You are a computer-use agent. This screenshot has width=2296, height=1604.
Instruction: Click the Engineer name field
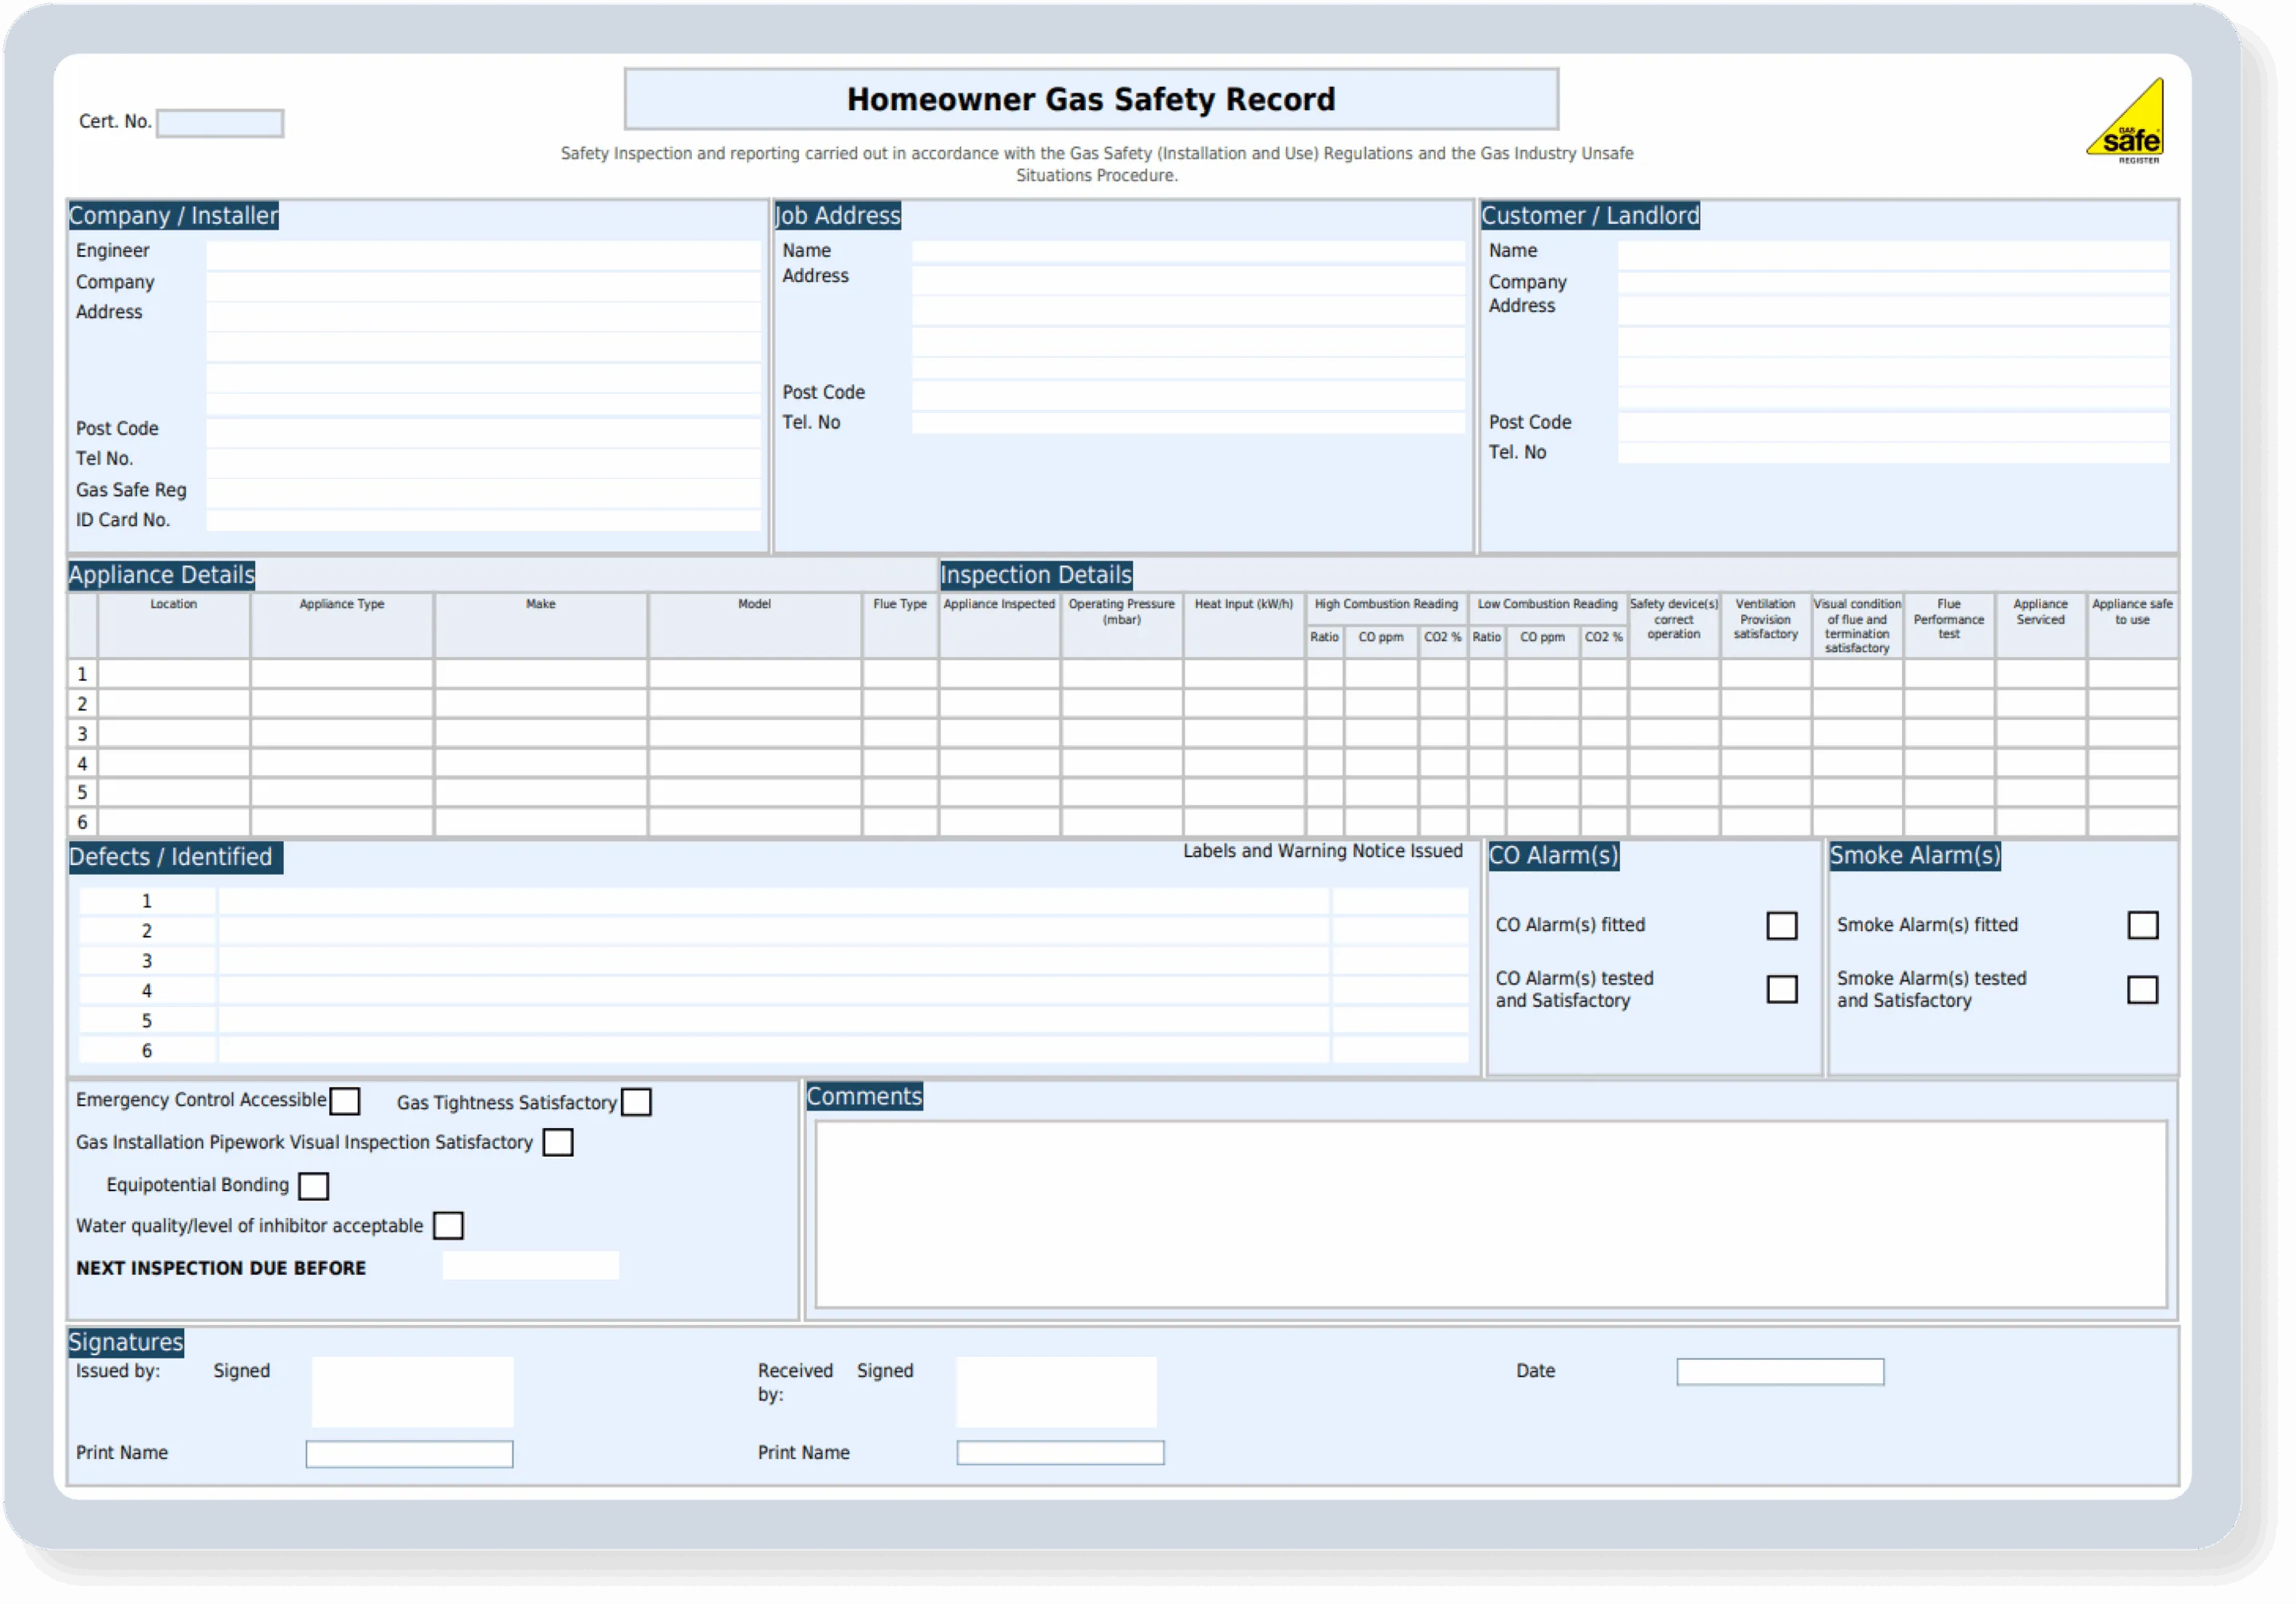click(x=483, y=254)
